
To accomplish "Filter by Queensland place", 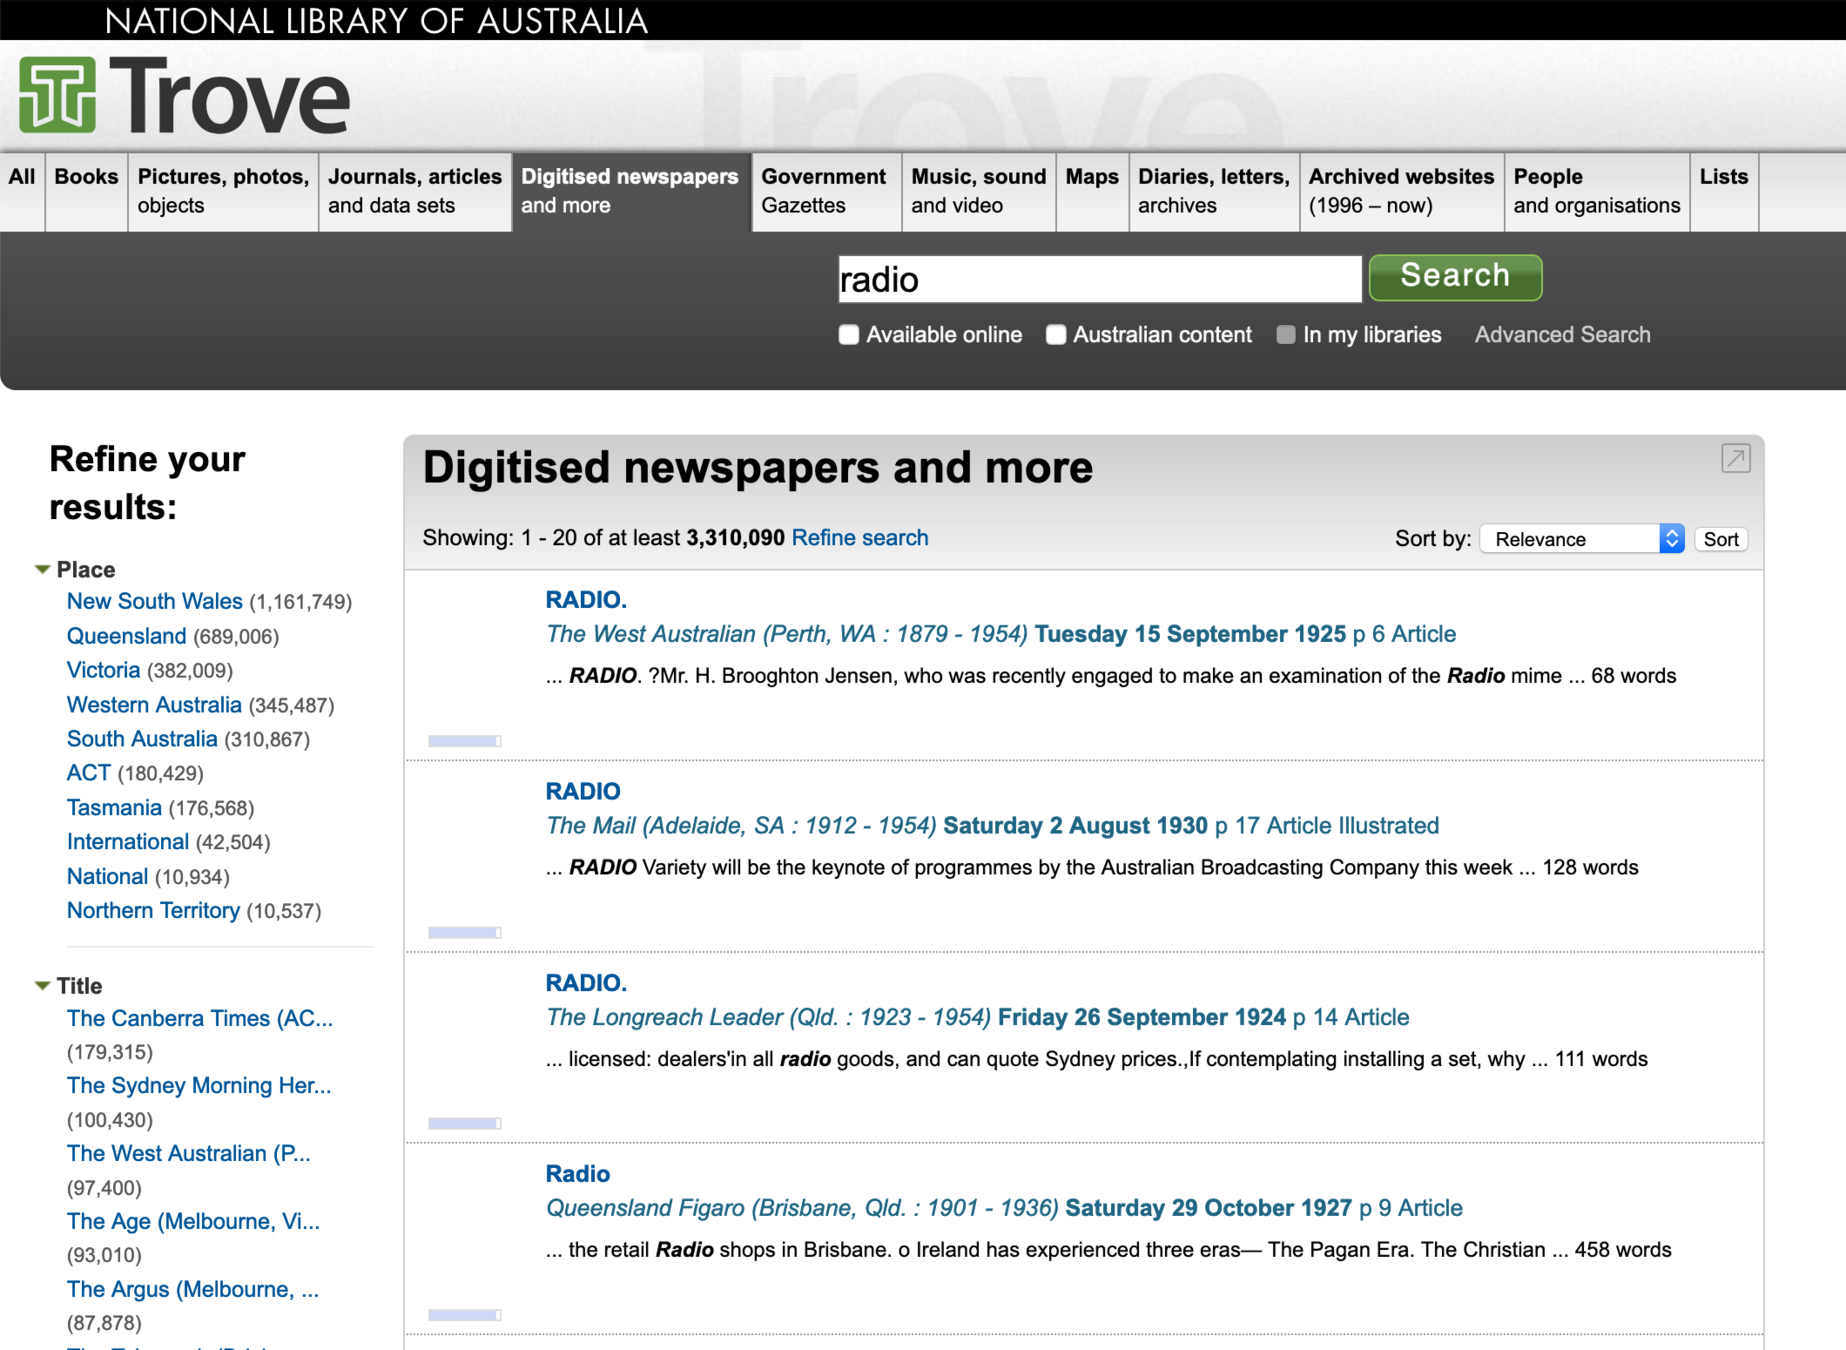I will click(127, 636).
